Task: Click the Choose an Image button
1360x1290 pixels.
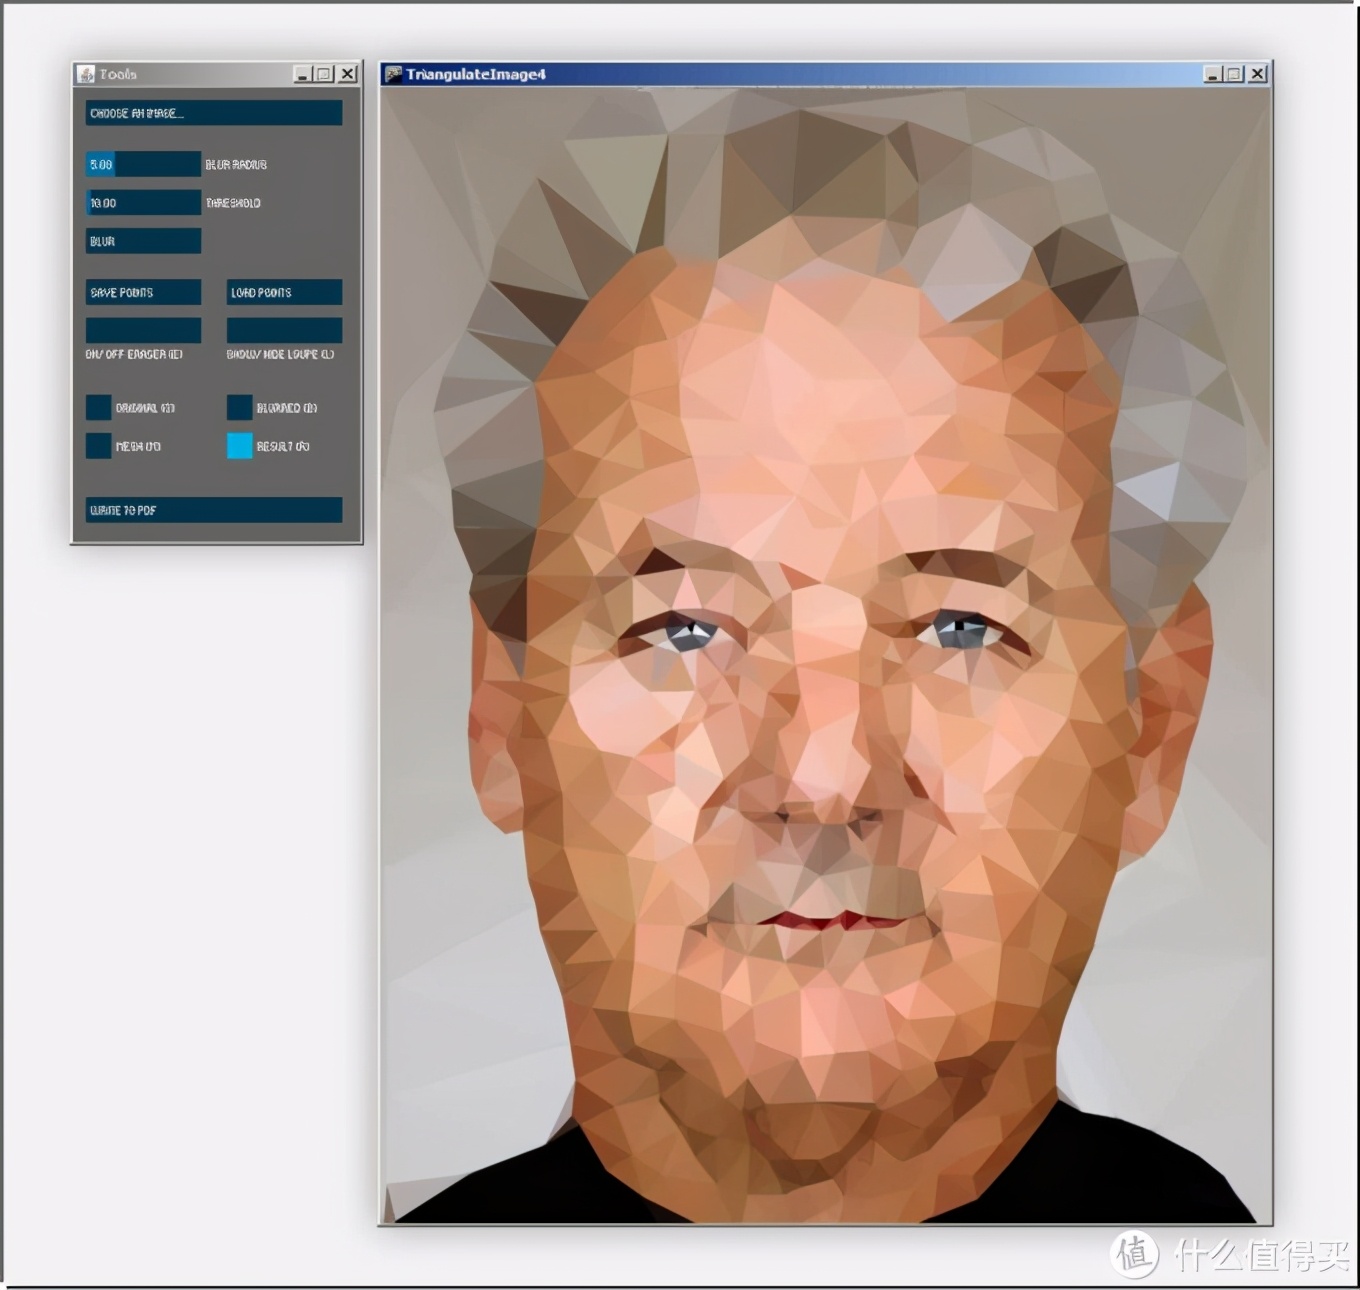Action: [x=213, y=113]
